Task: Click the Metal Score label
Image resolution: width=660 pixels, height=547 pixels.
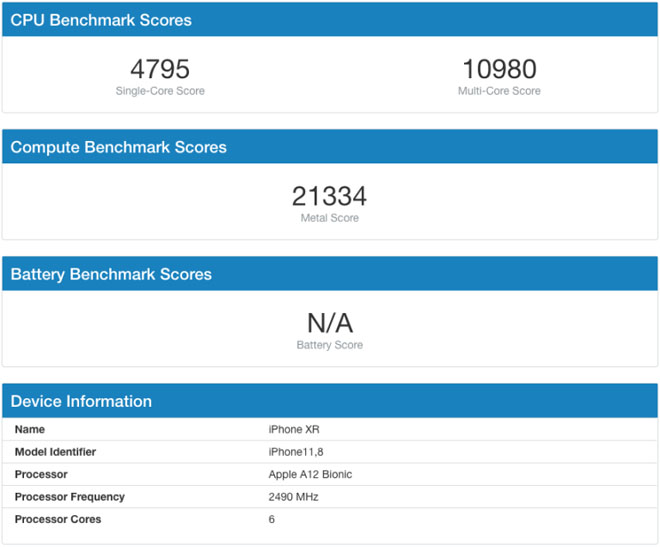Action: pyautogui.click(x=329, y=218)
